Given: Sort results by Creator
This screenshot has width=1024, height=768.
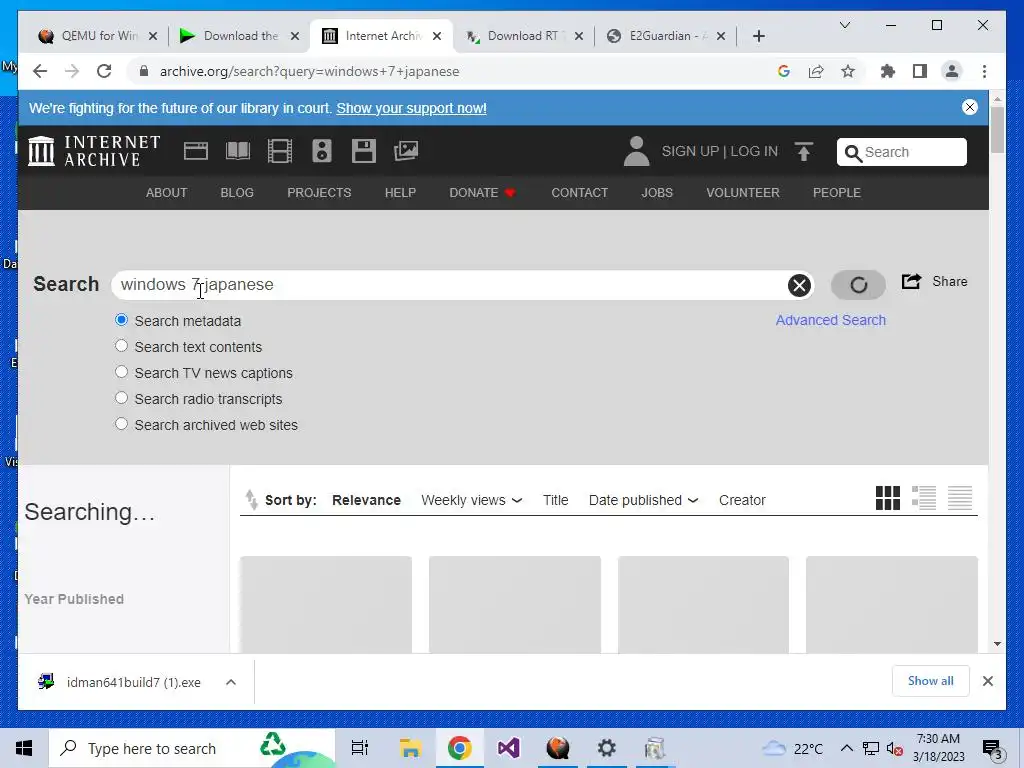Looking at the screenshot, I should pyautogui.click(x=742, y=500).
